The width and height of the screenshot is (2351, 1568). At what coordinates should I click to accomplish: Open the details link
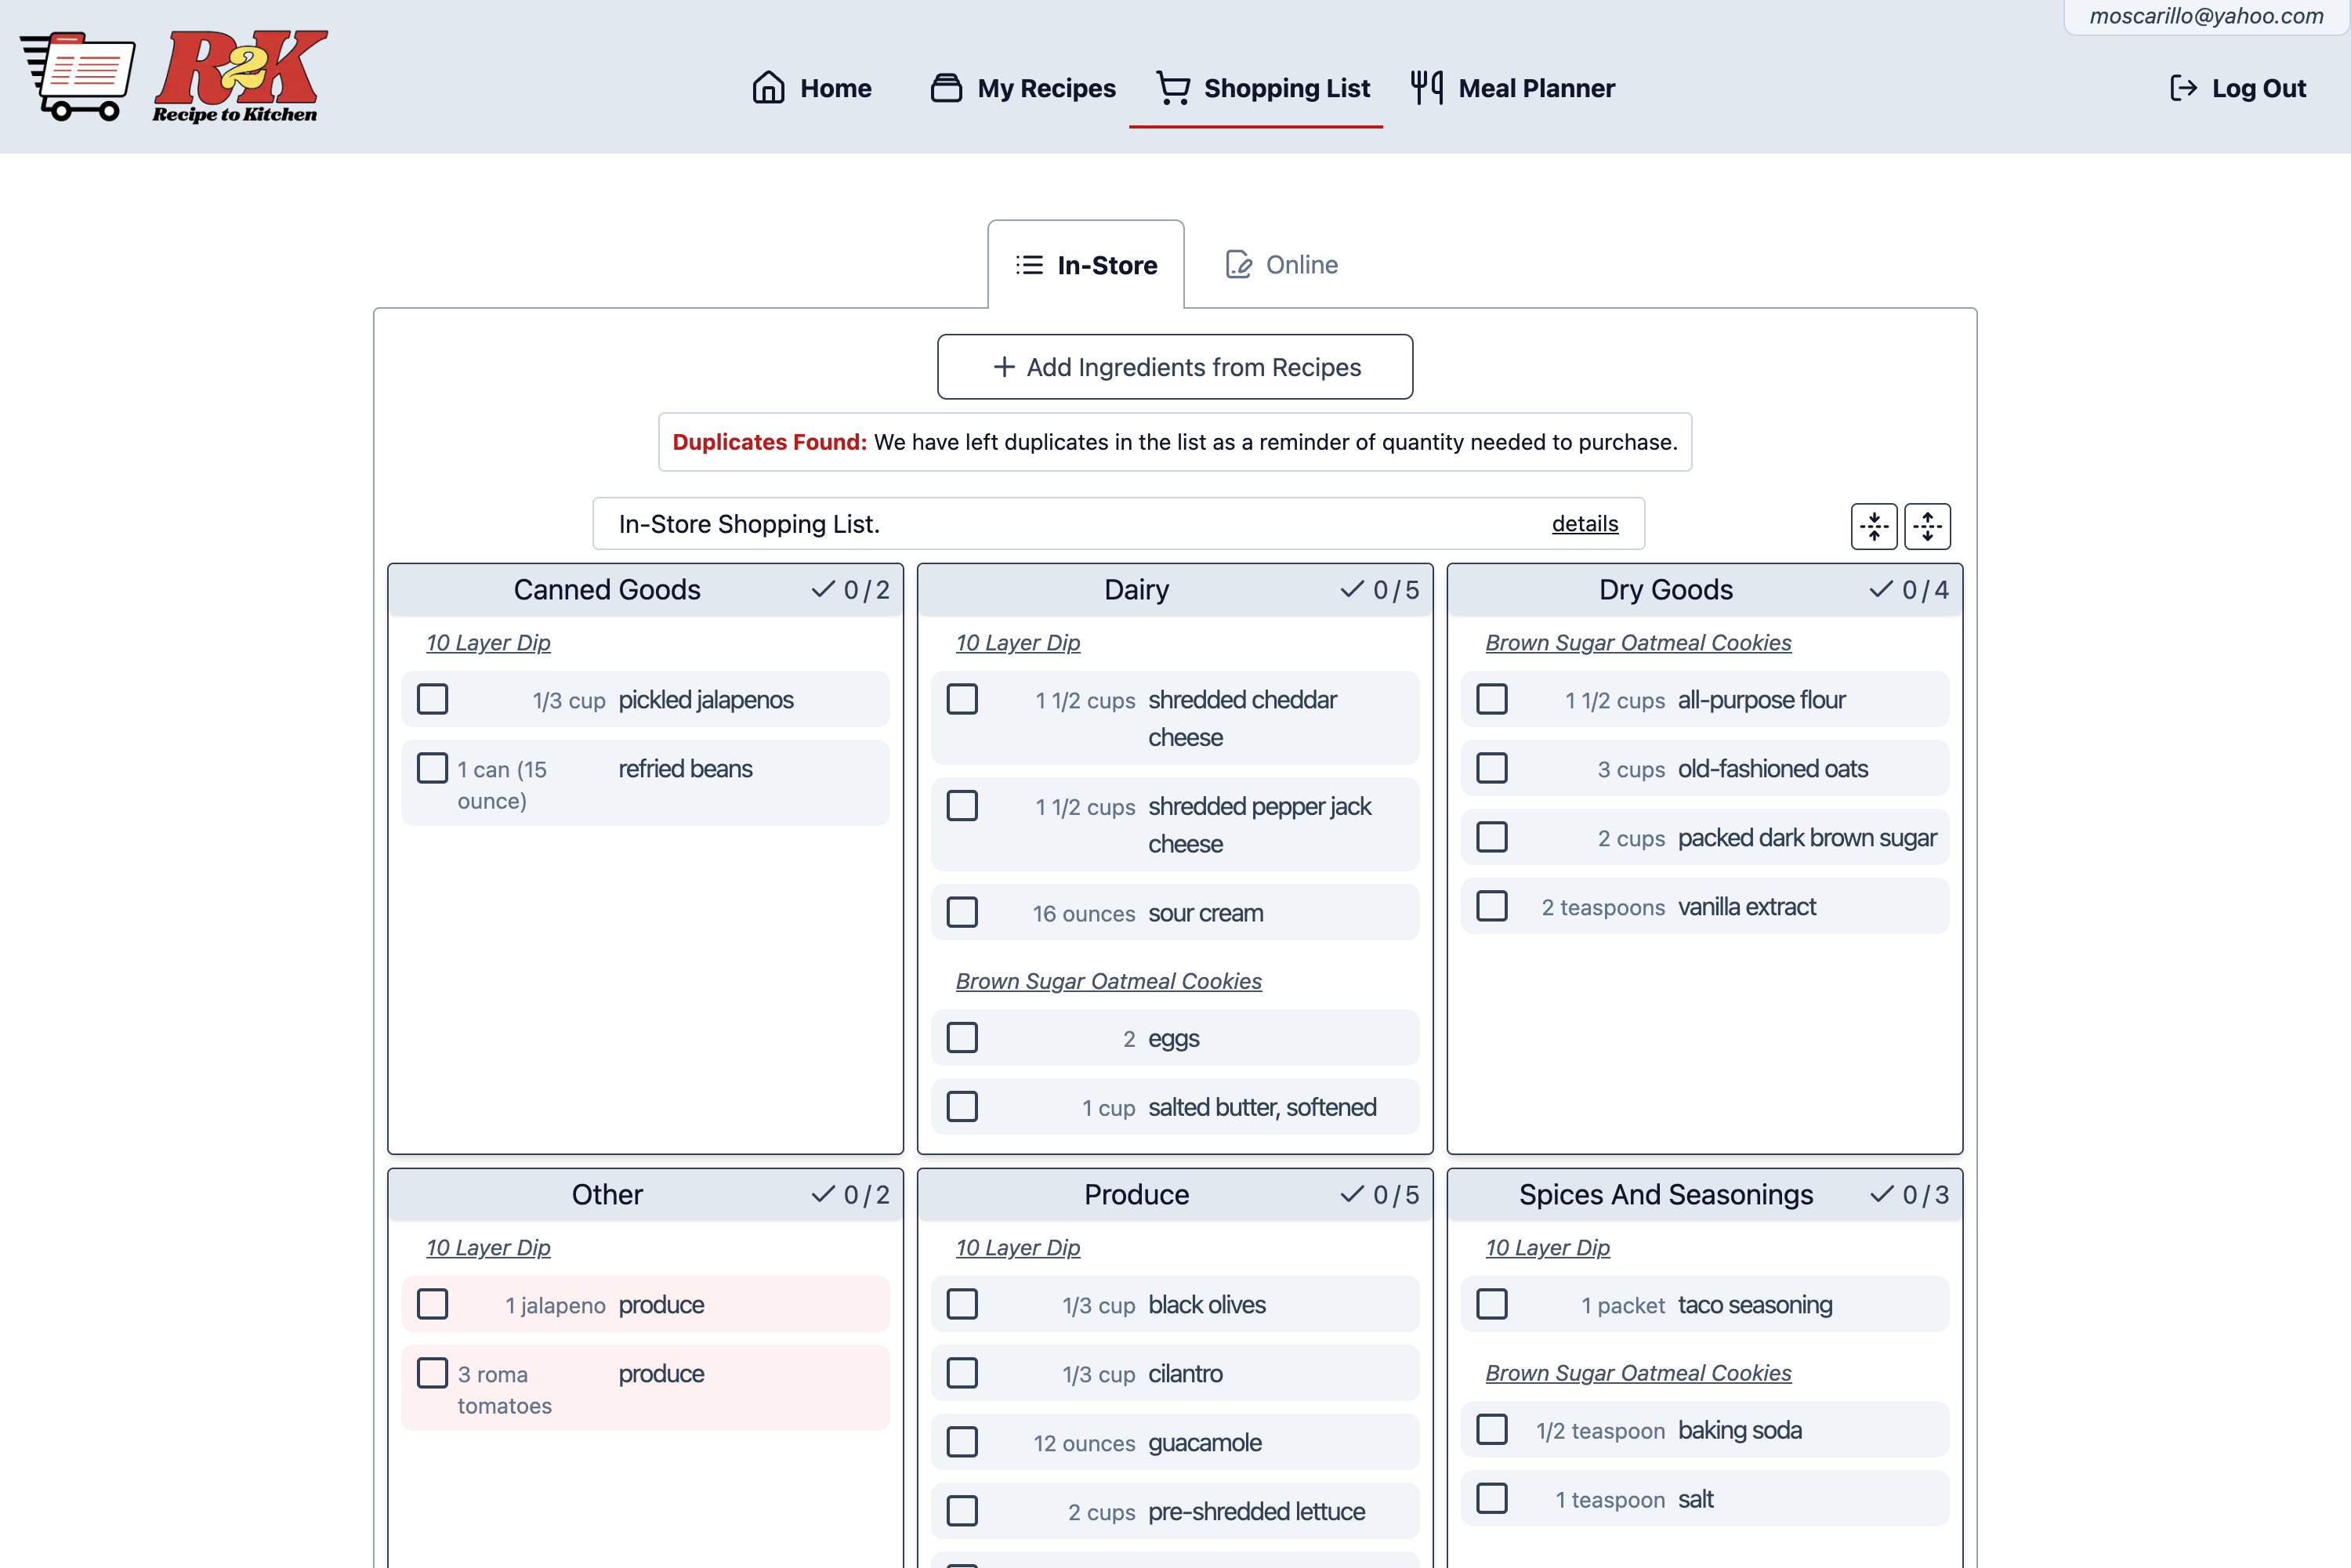click(1584, 524)
